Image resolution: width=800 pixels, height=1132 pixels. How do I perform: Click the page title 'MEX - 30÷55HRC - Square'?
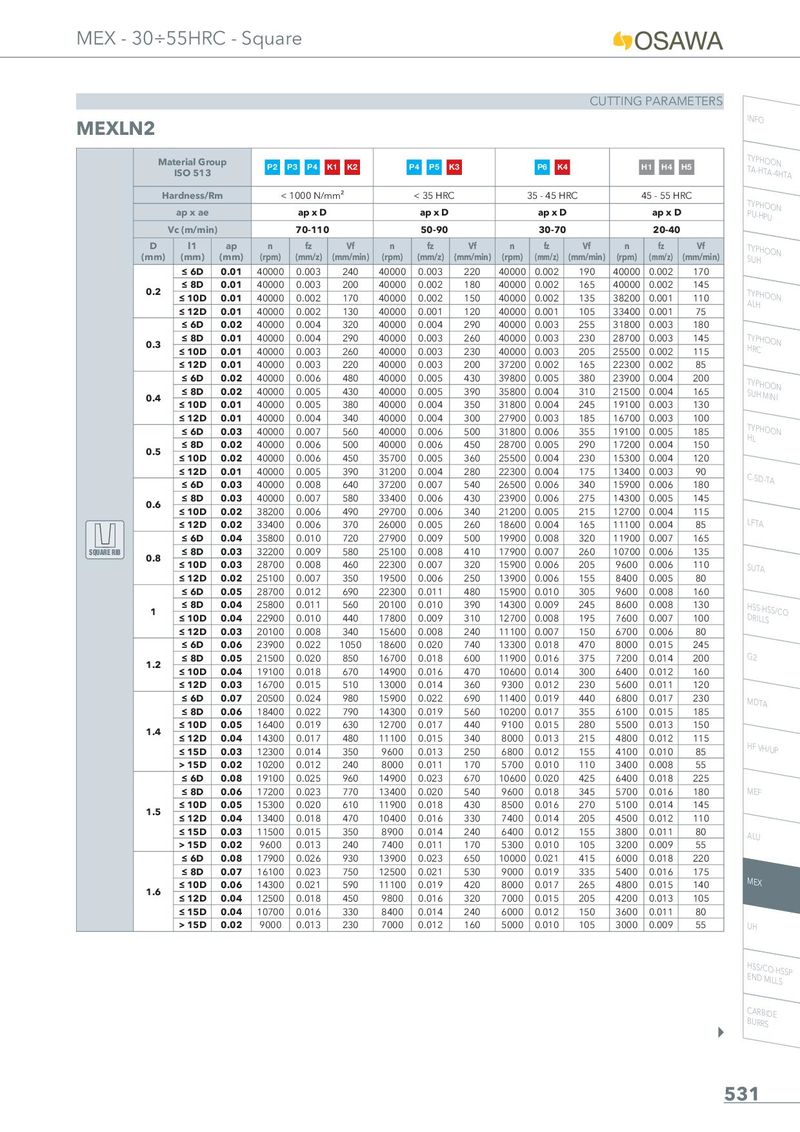click(x=189, y=38)
